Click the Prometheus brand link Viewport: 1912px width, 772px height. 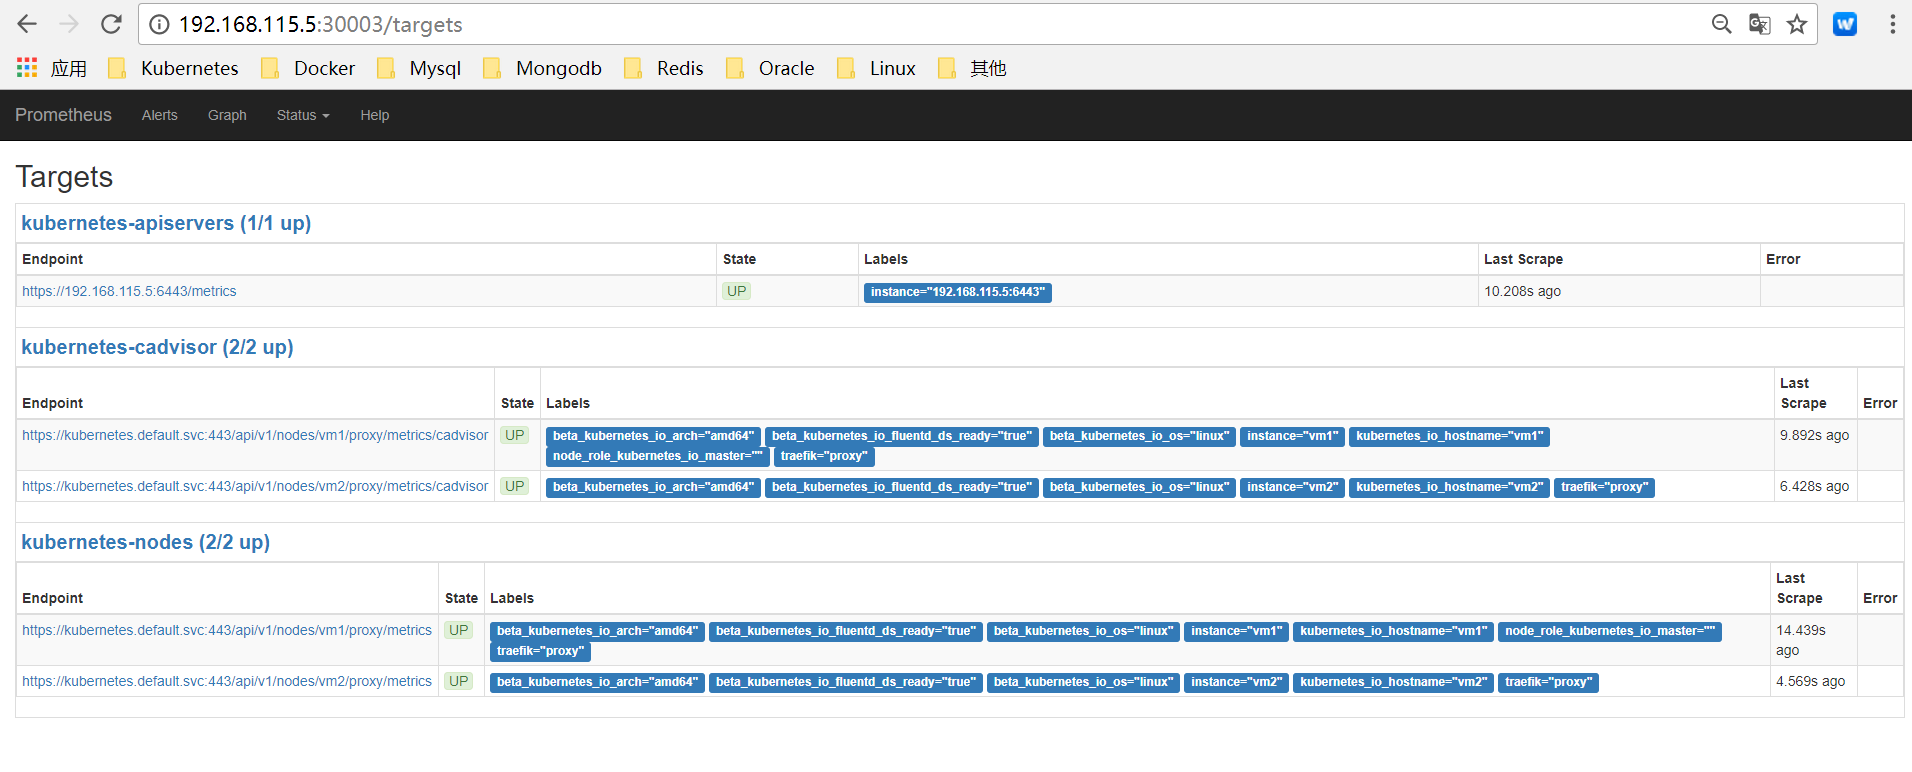tap(63, 115)
